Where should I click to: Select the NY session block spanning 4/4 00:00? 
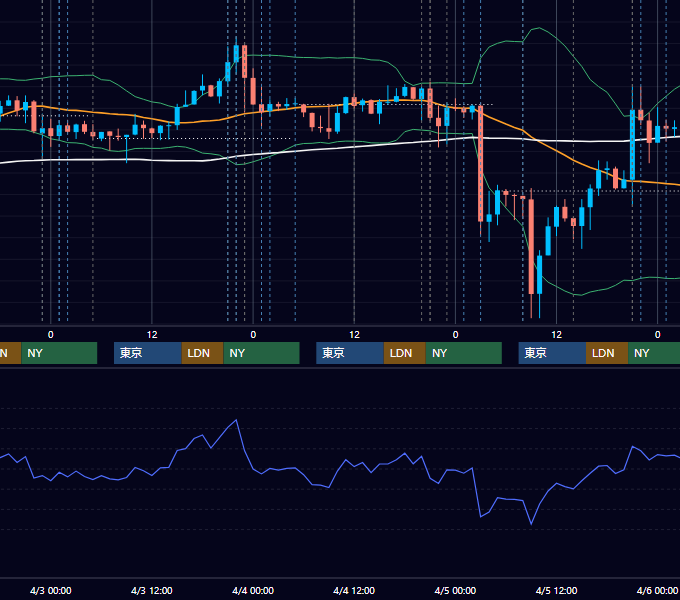262,353
